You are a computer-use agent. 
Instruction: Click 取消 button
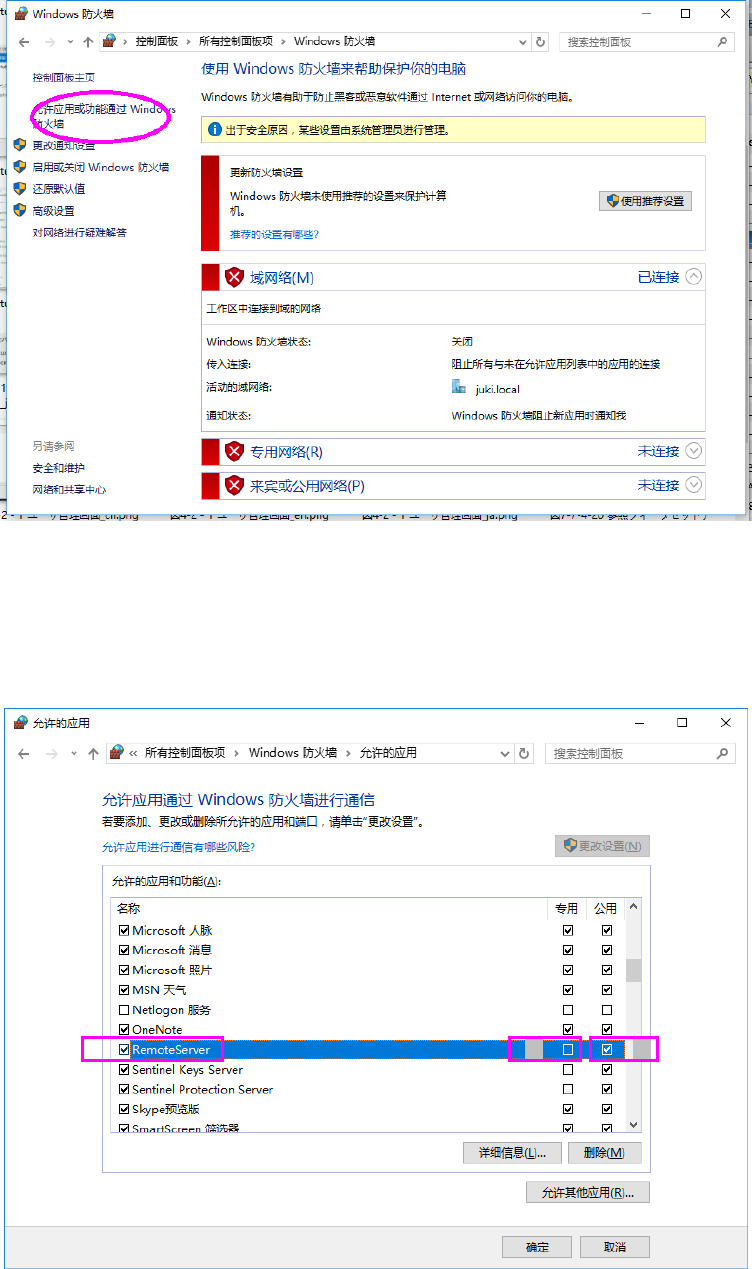coord(614,1247)
